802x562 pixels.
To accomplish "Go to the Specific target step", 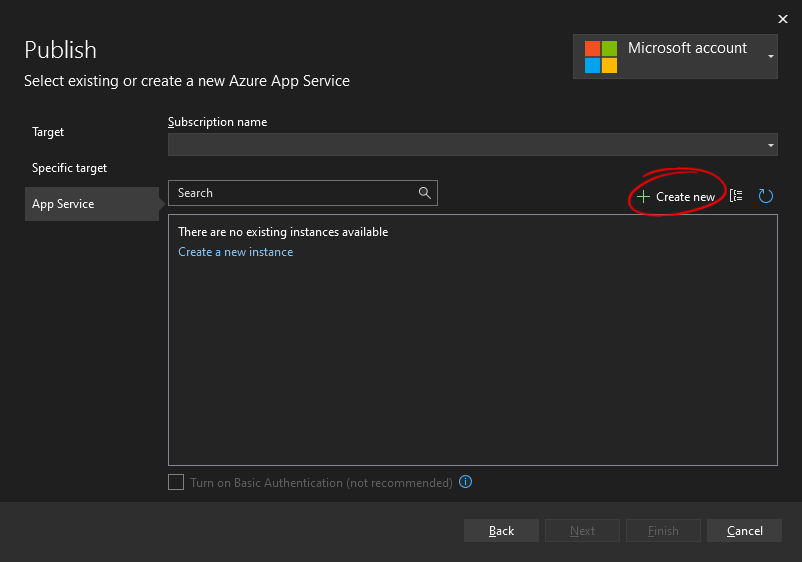I will point(70,168).
